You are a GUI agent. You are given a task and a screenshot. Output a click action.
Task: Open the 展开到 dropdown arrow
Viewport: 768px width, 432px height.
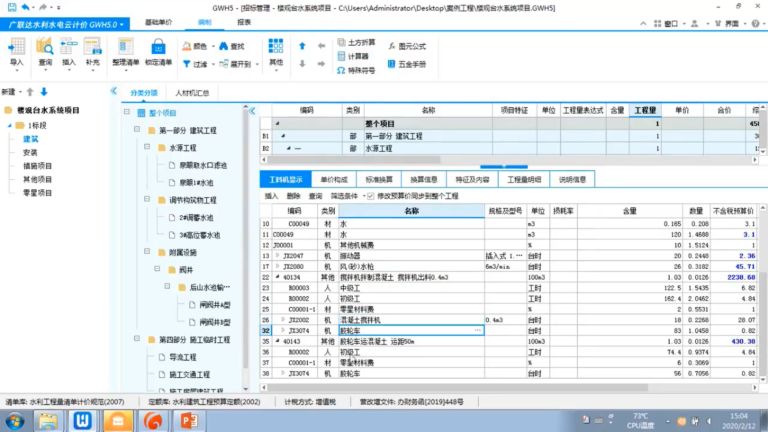pyautogui.click(x=257, y=65)
